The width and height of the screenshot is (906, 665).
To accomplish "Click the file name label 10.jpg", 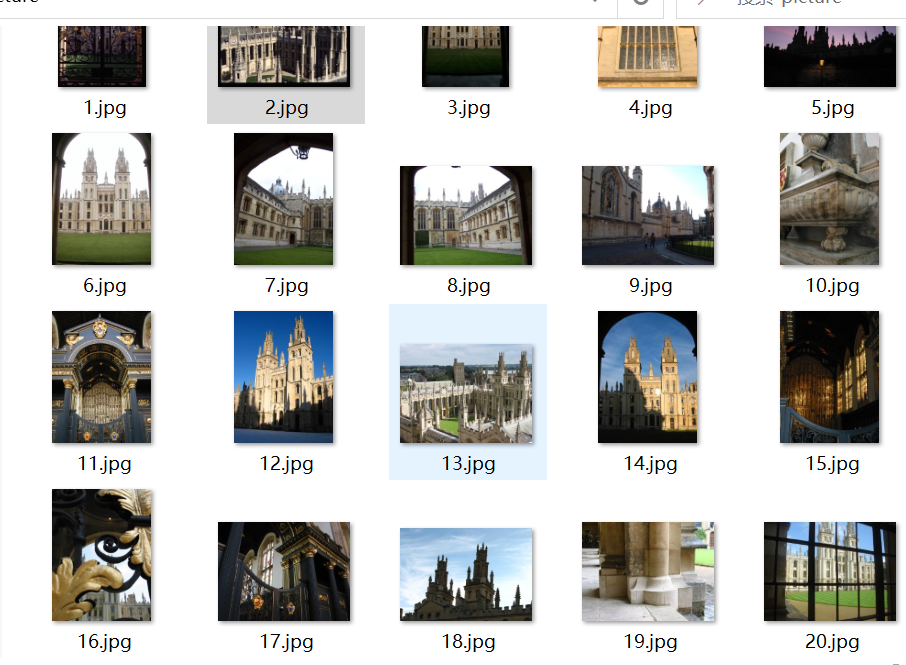I will point(833,285).
